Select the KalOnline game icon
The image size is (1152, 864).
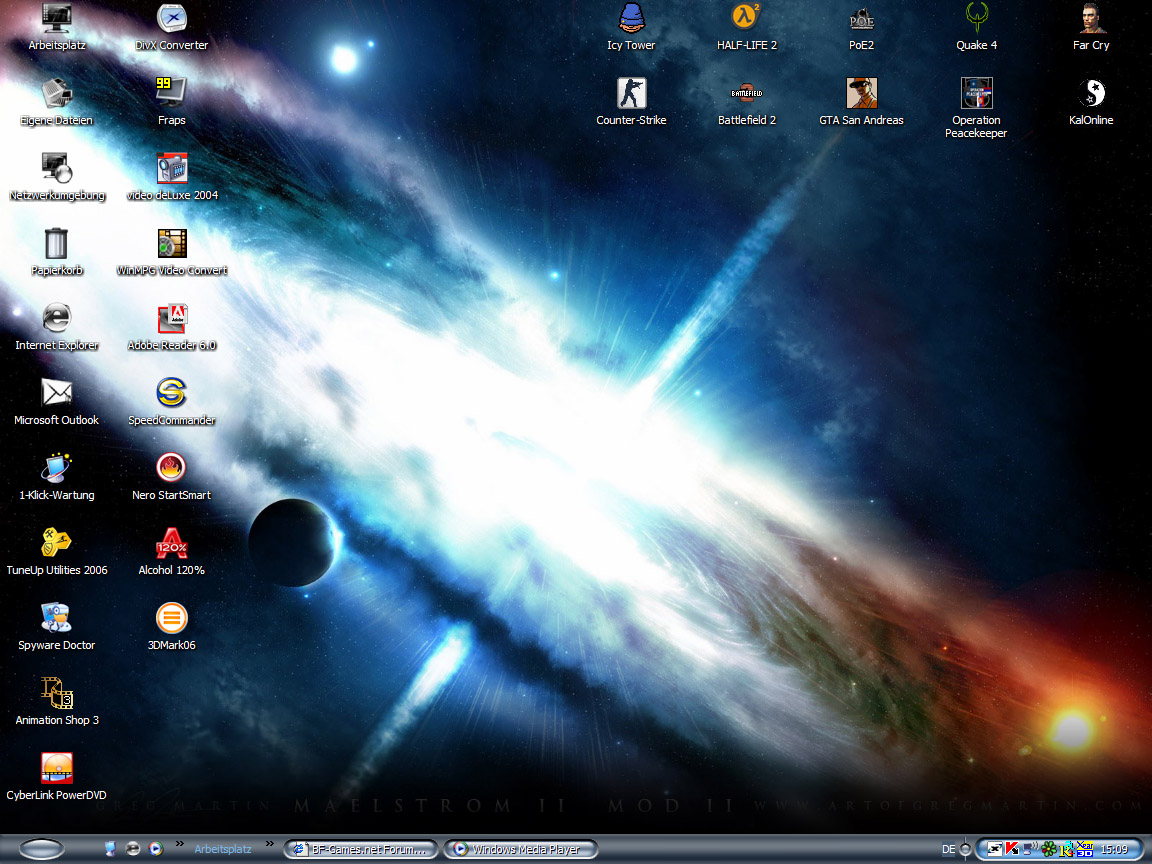click(x=1091, y=101)
